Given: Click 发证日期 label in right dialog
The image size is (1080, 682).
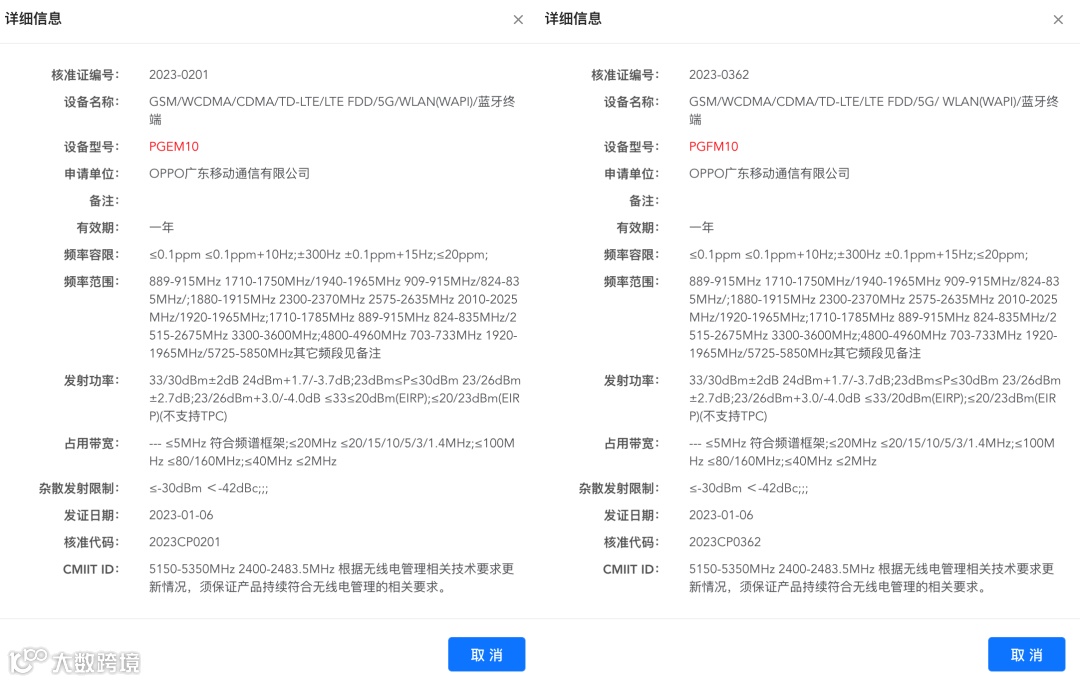Looking at the screenshot, I should click(x=631, y=515).
